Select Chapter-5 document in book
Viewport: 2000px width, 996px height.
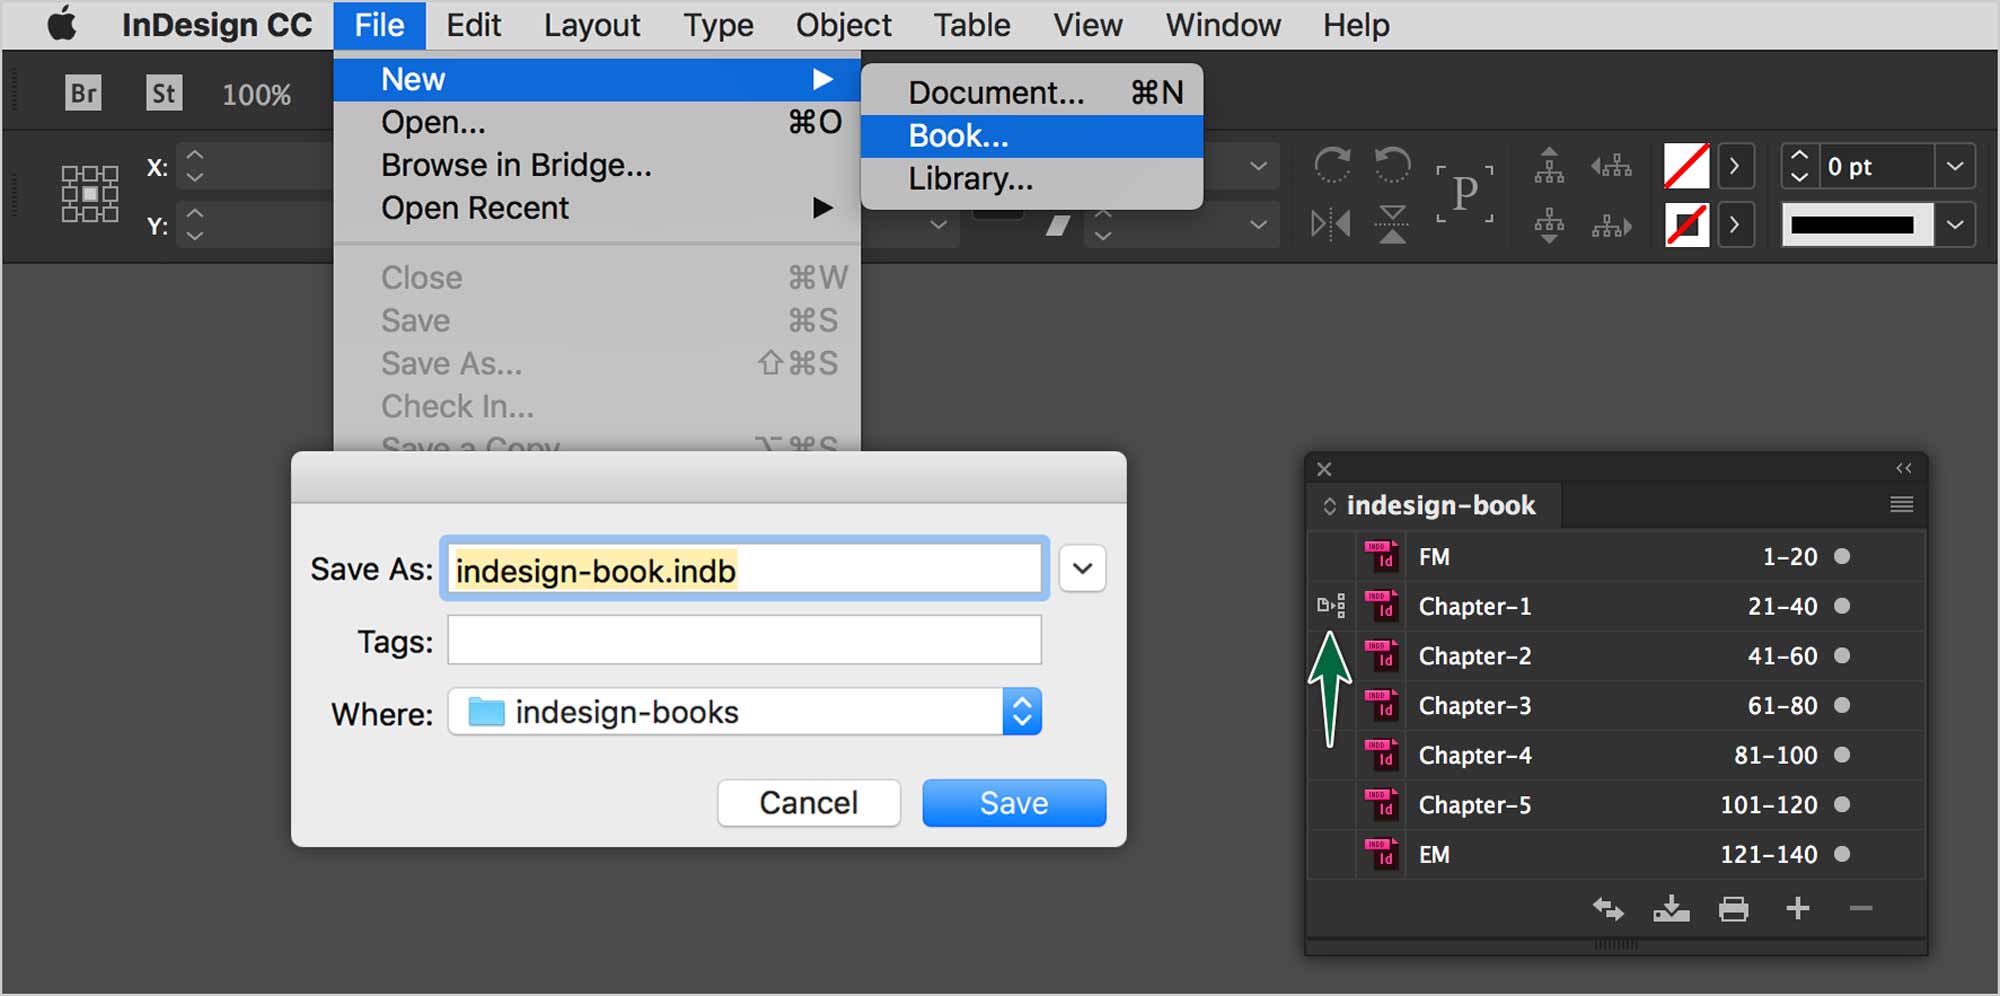pyautogui.click(x=1616, y=805)
